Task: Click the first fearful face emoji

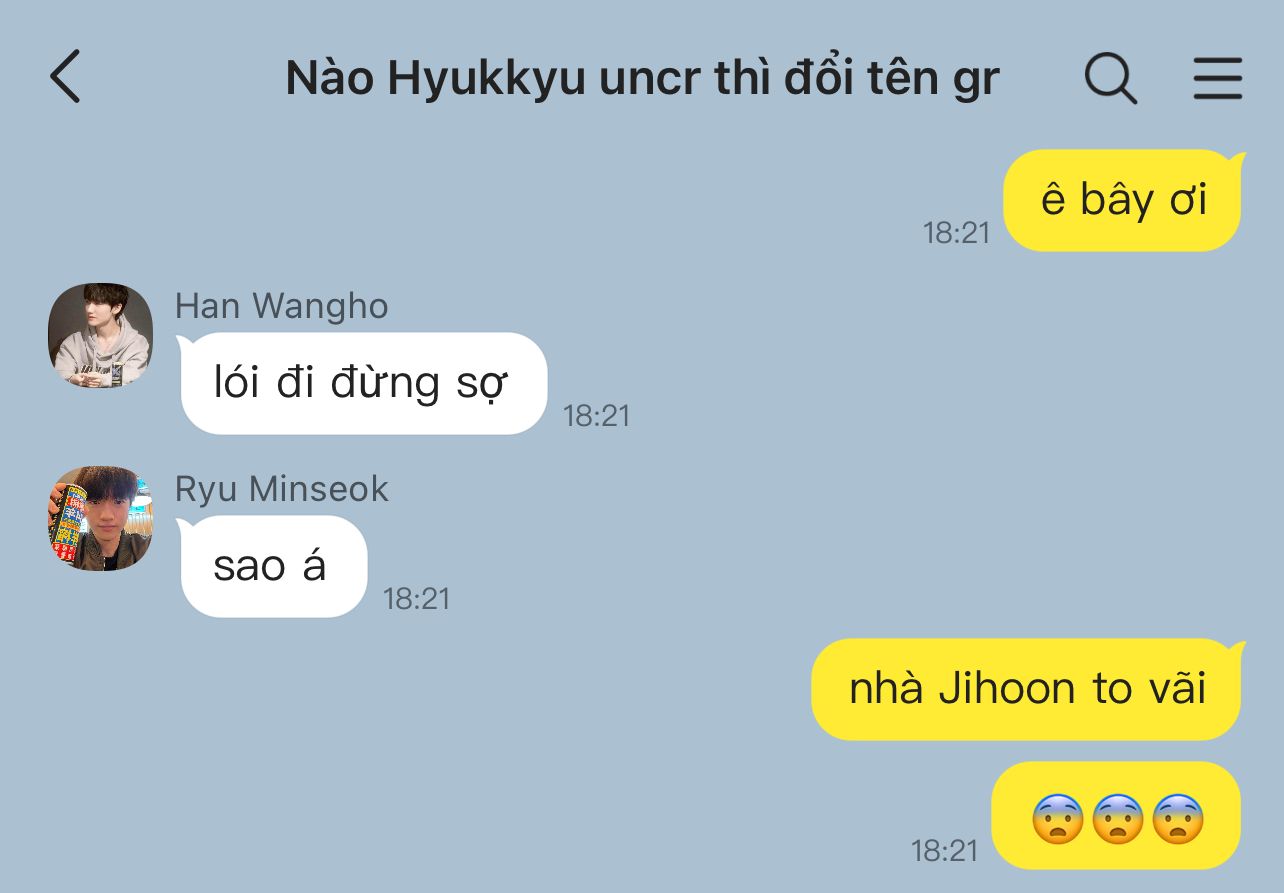Action: tap(1057, 819)
